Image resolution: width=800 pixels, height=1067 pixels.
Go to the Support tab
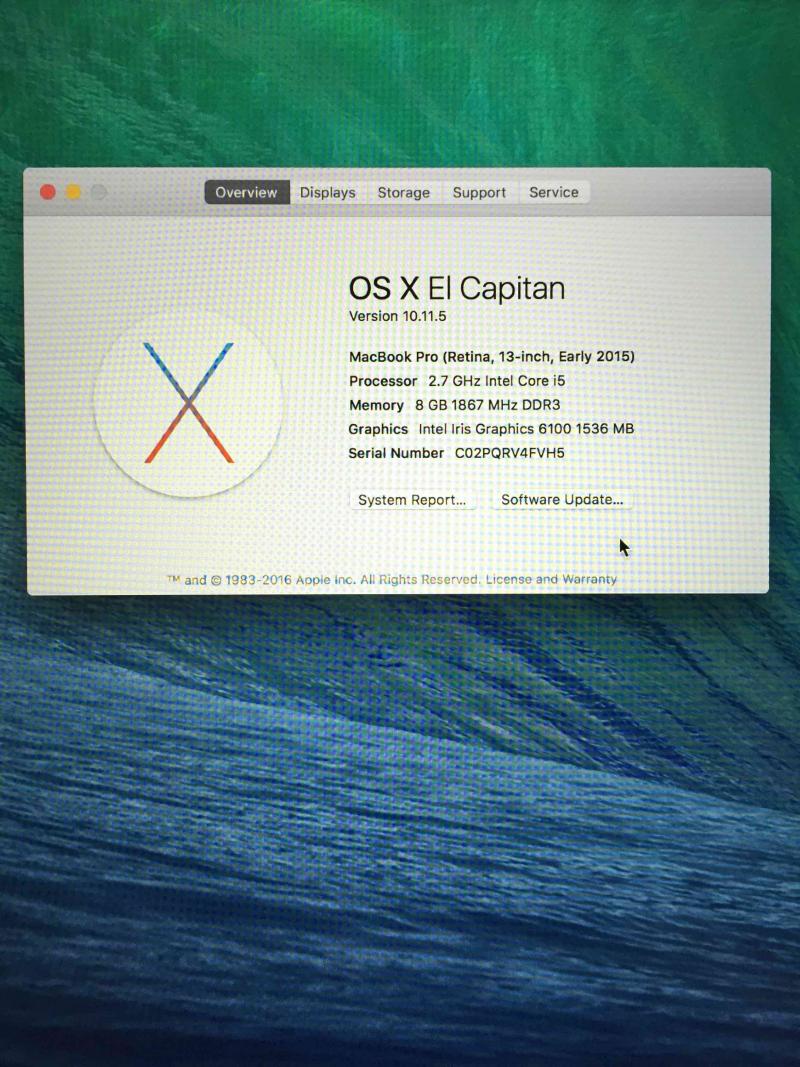coord(479,192)
